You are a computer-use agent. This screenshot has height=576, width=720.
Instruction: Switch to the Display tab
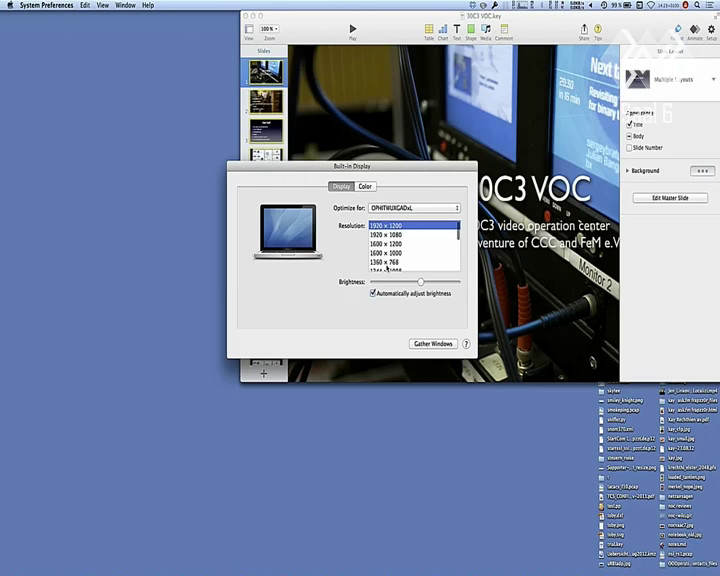point(341,186)
